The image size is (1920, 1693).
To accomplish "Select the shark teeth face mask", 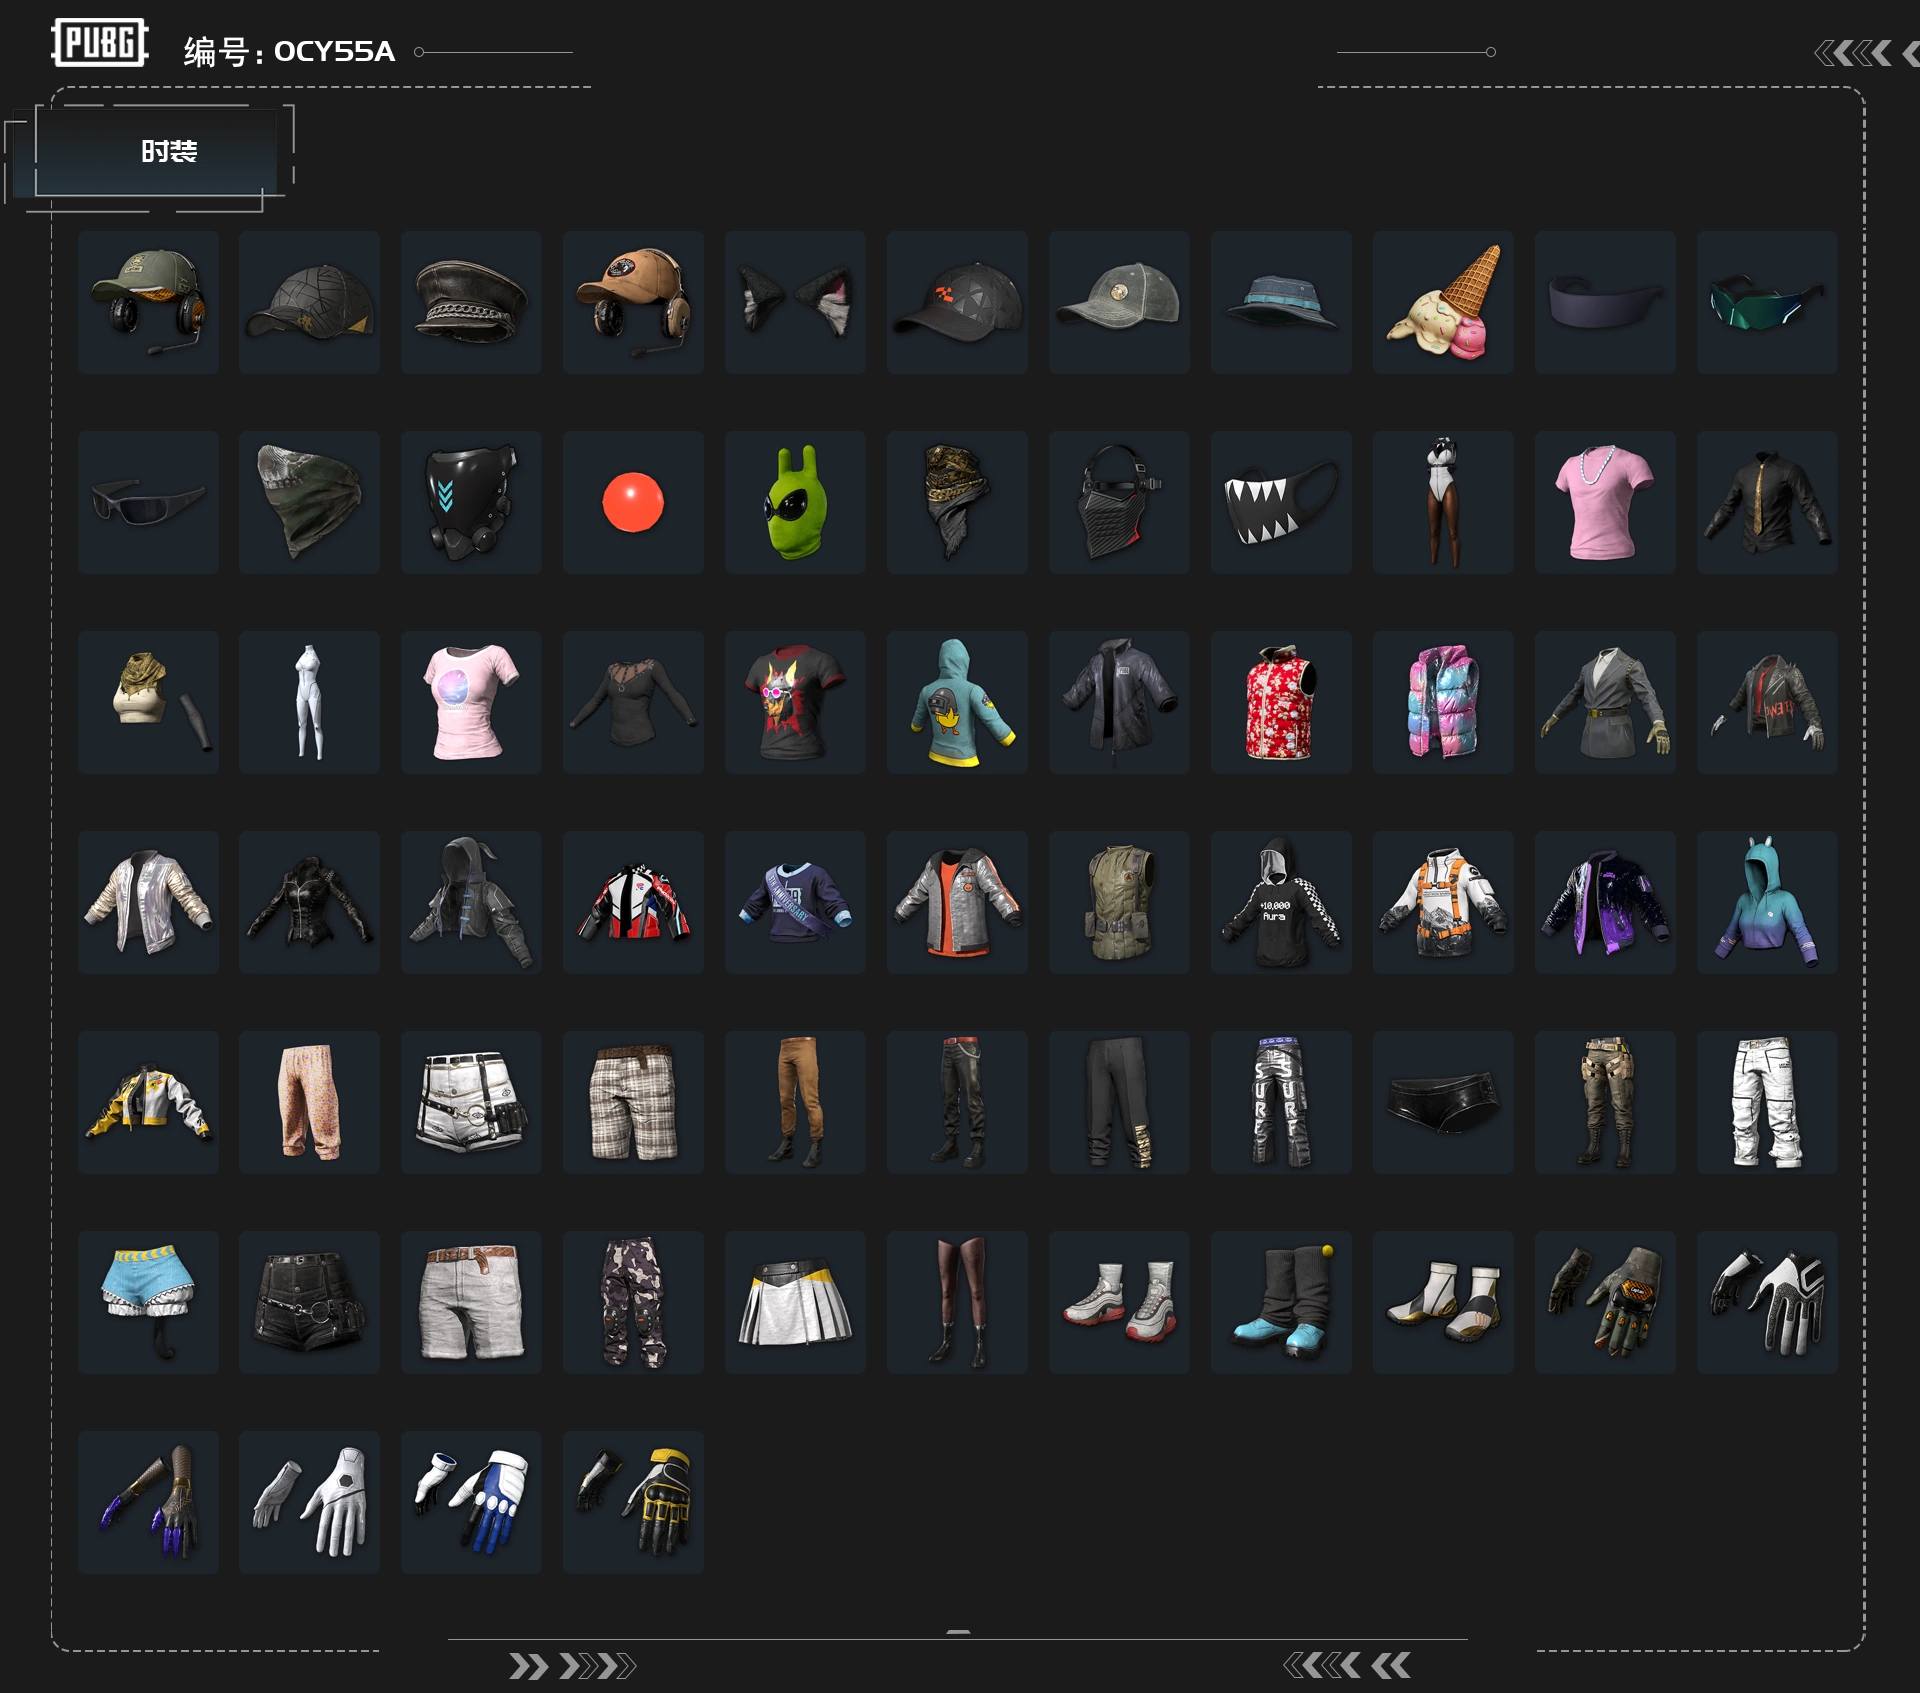I will tap(1281, 502).
